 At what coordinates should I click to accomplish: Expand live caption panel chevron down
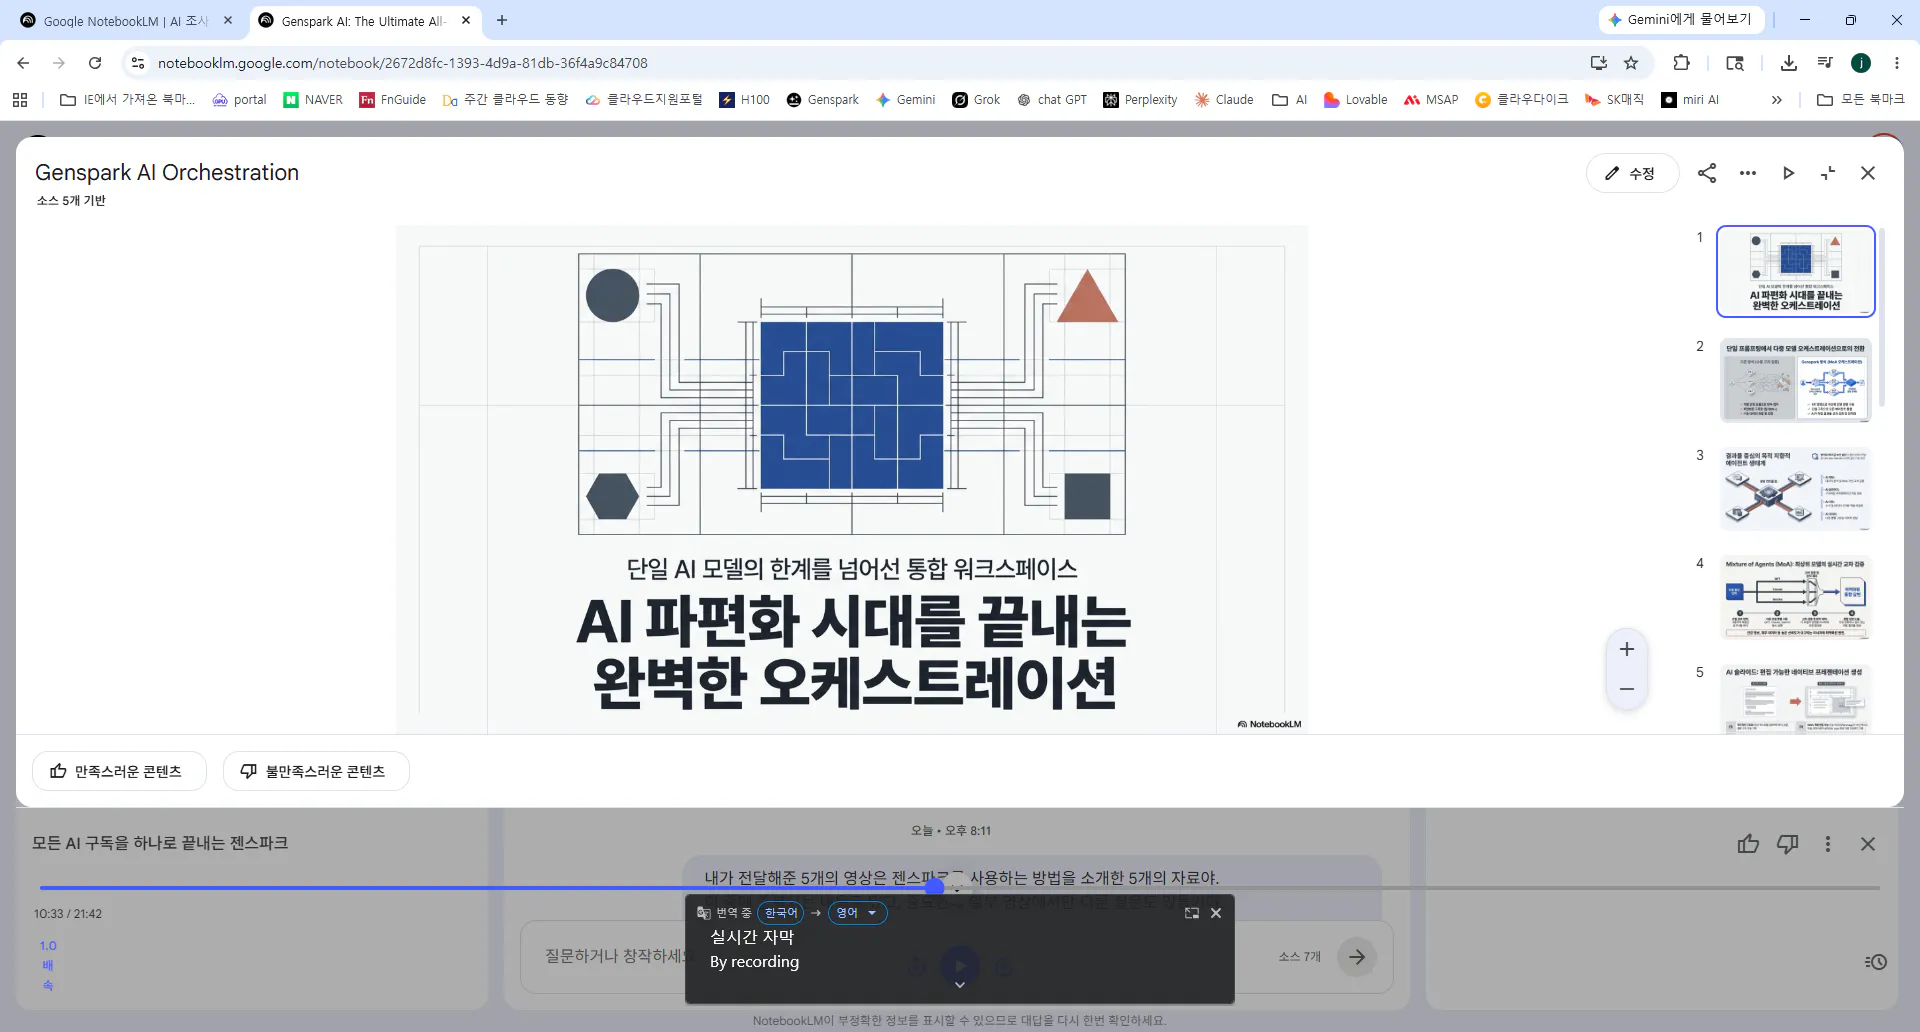coord(960,985)
